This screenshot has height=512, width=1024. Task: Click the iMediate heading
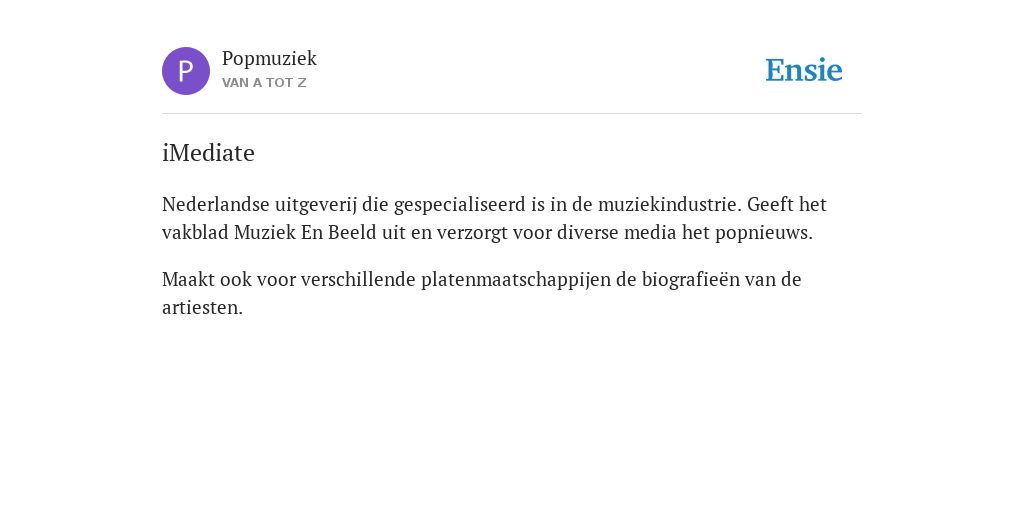point(208,153)
